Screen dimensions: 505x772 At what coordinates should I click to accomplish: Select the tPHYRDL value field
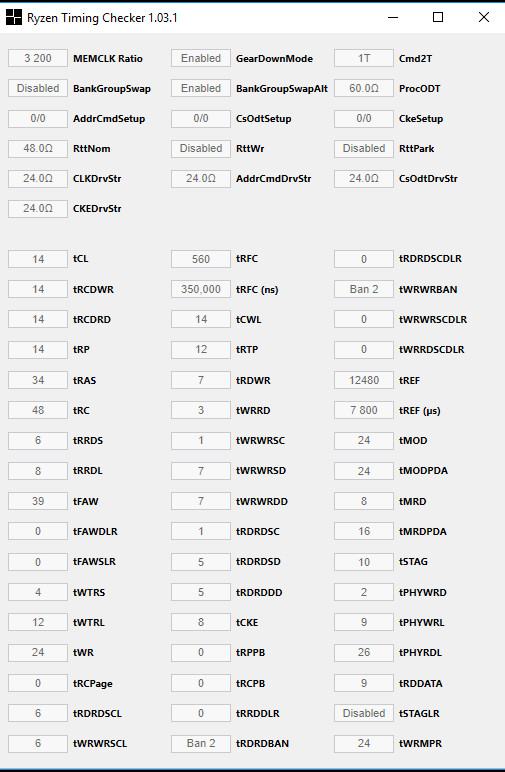tap(364, 652)
